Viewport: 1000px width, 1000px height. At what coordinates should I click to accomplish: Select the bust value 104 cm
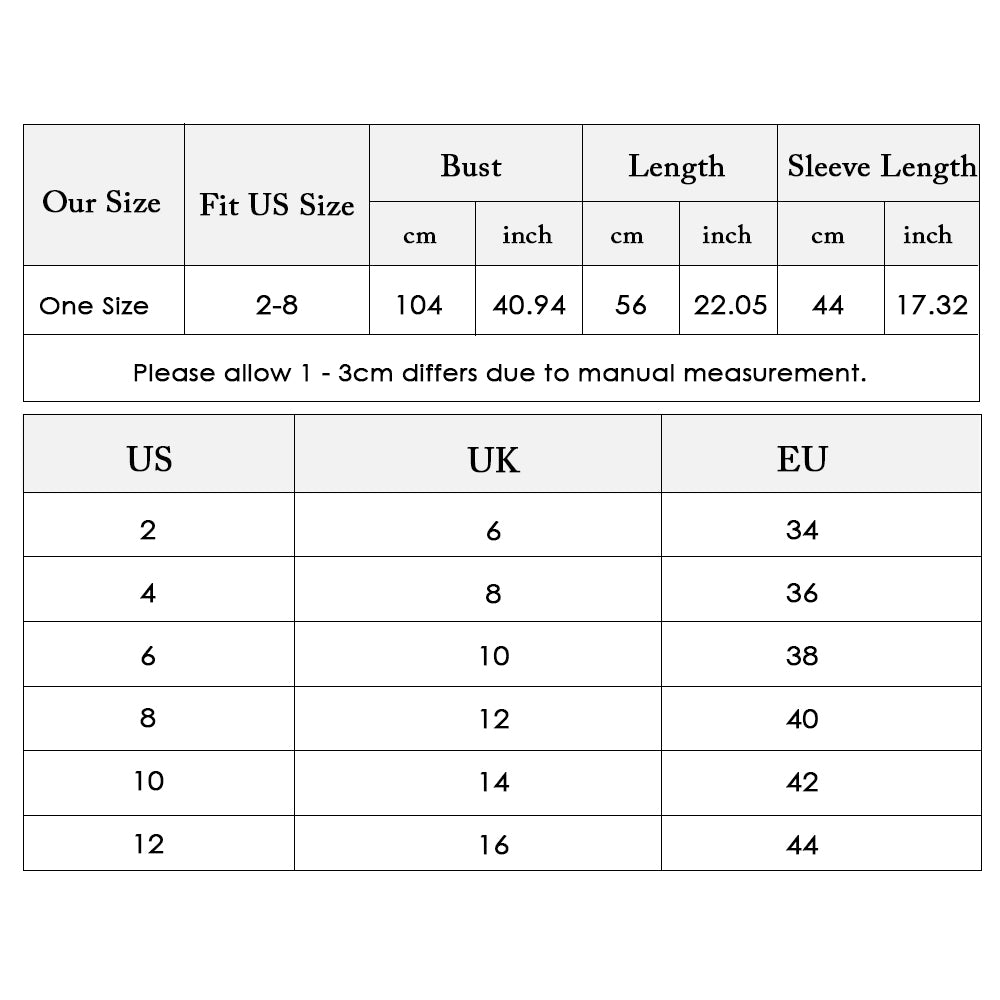click(422, 300)
